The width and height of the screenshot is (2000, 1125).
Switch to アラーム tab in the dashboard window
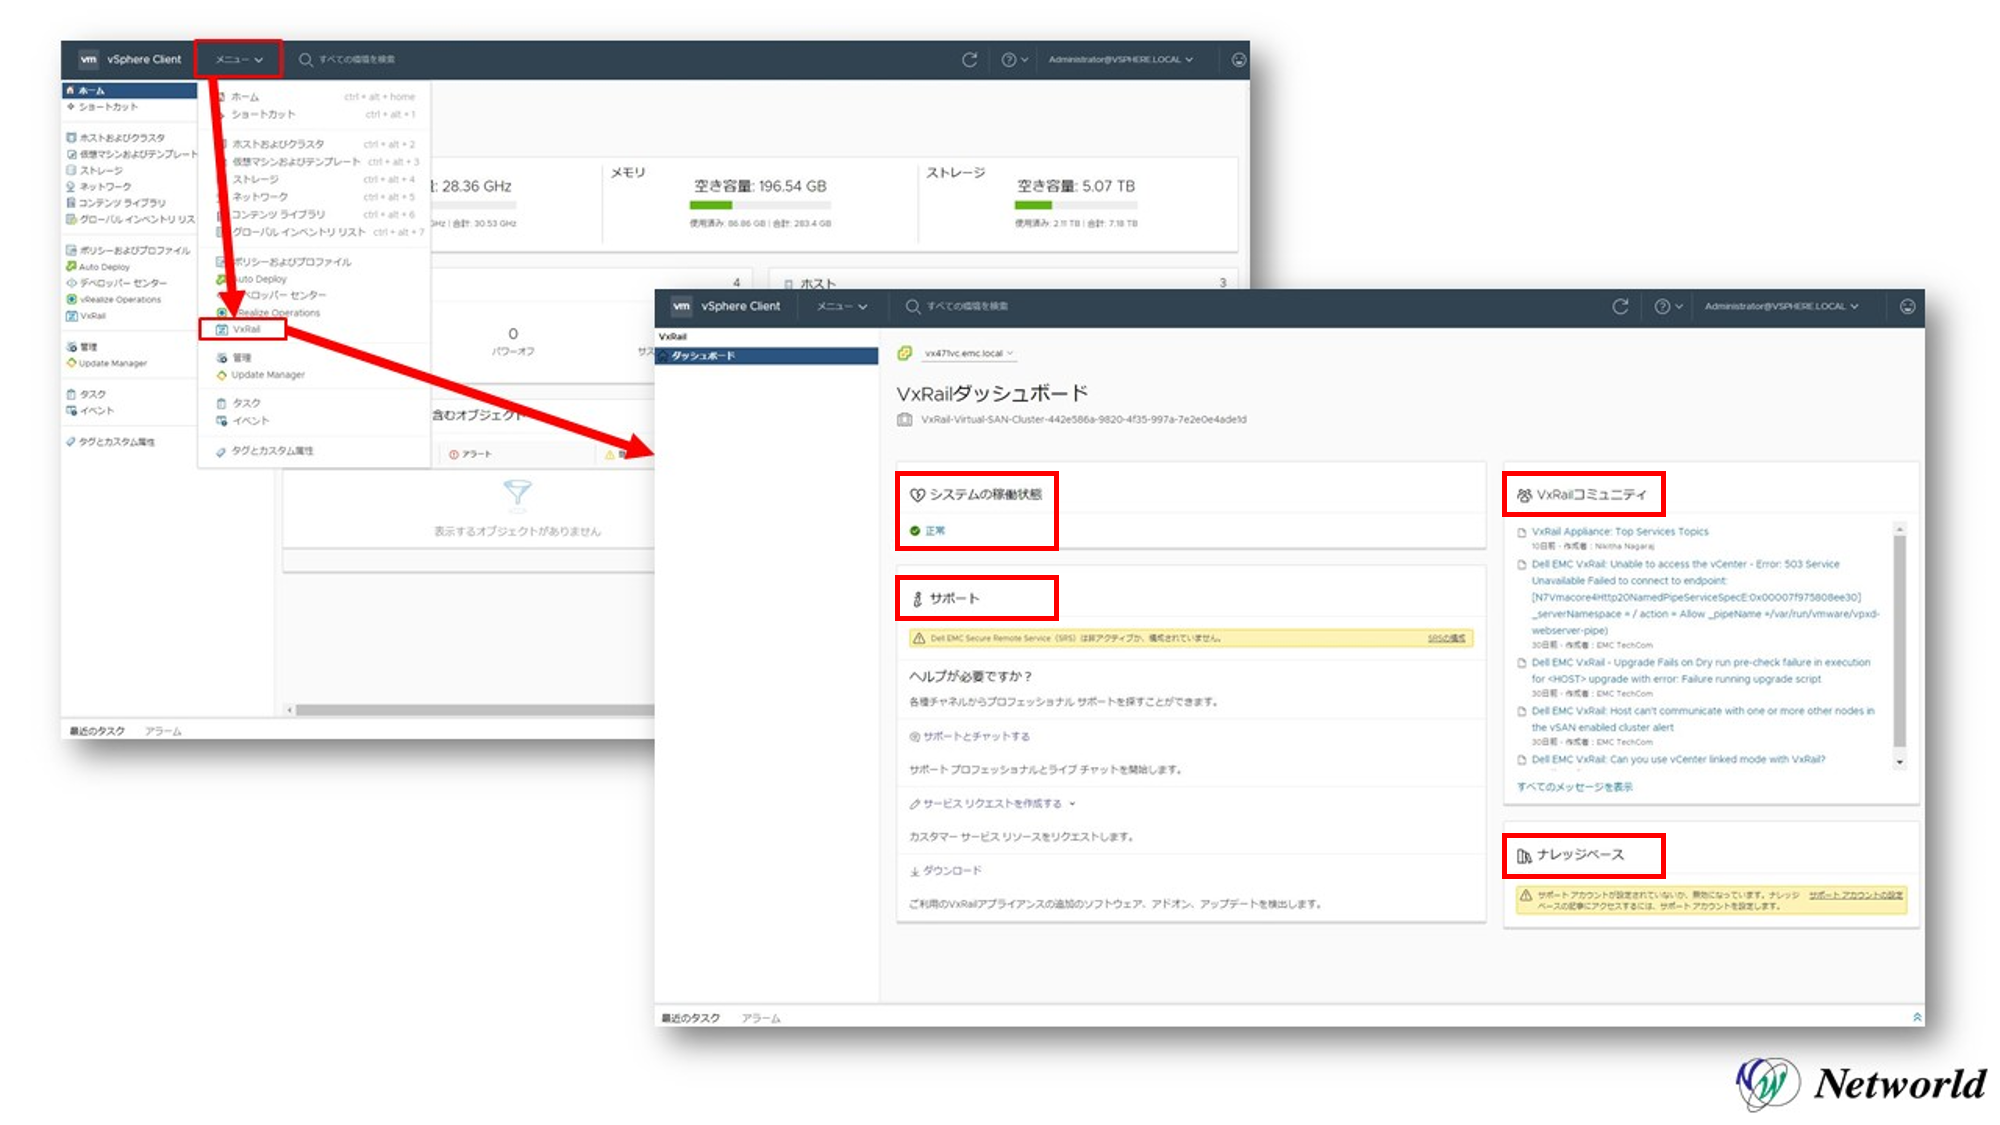[761, 1018]
